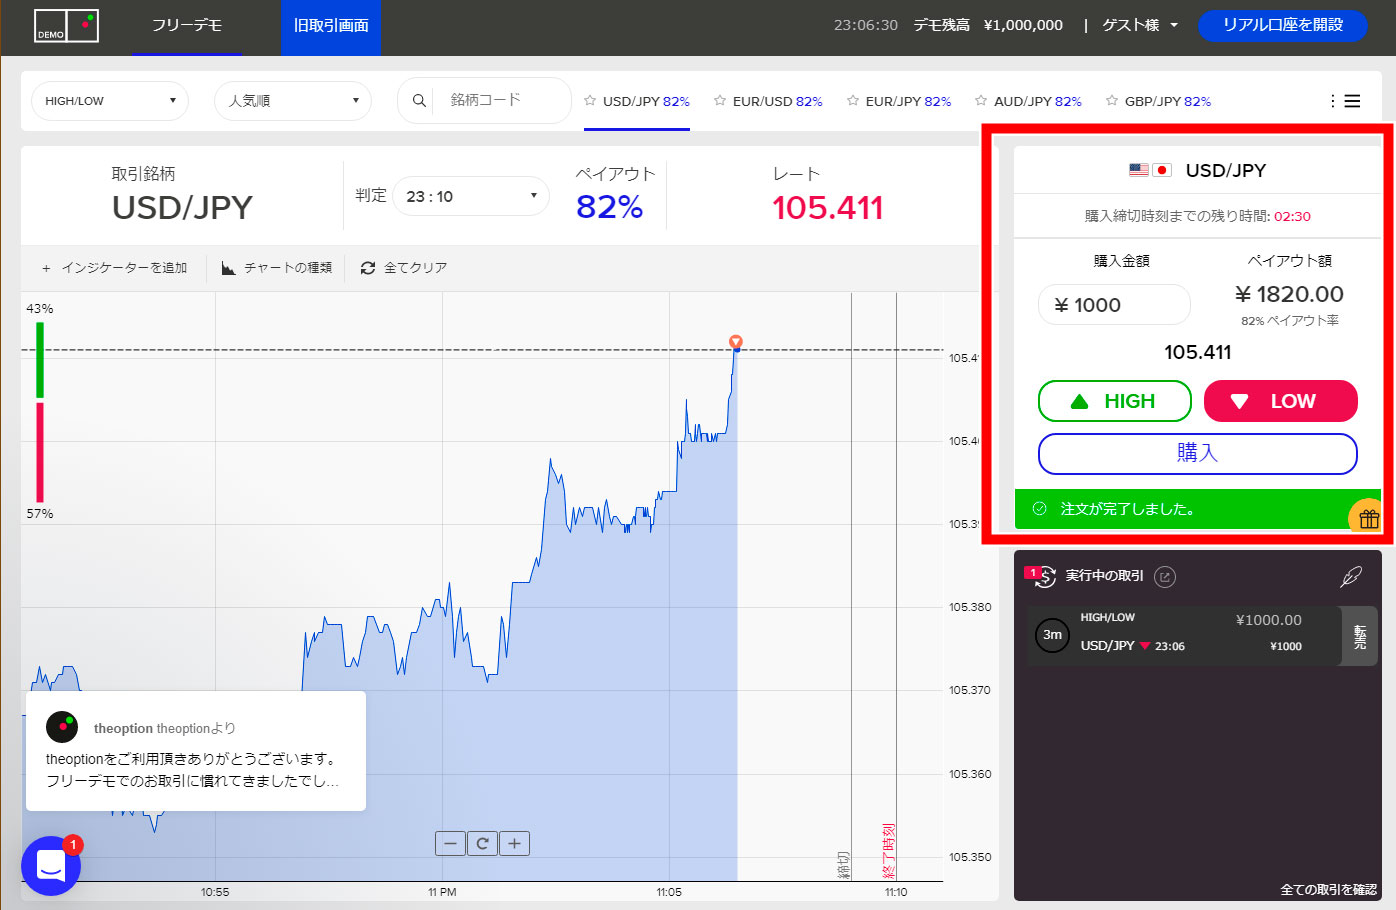Click the current price marker on chart

[736, 342]
